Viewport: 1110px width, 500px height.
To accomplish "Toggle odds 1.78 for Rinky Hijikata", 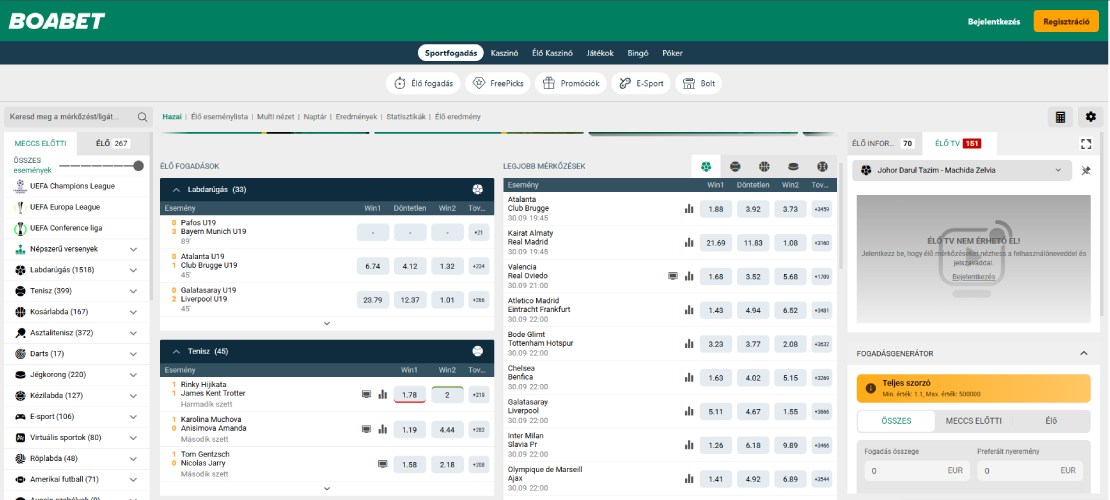I will pos(410,395).
